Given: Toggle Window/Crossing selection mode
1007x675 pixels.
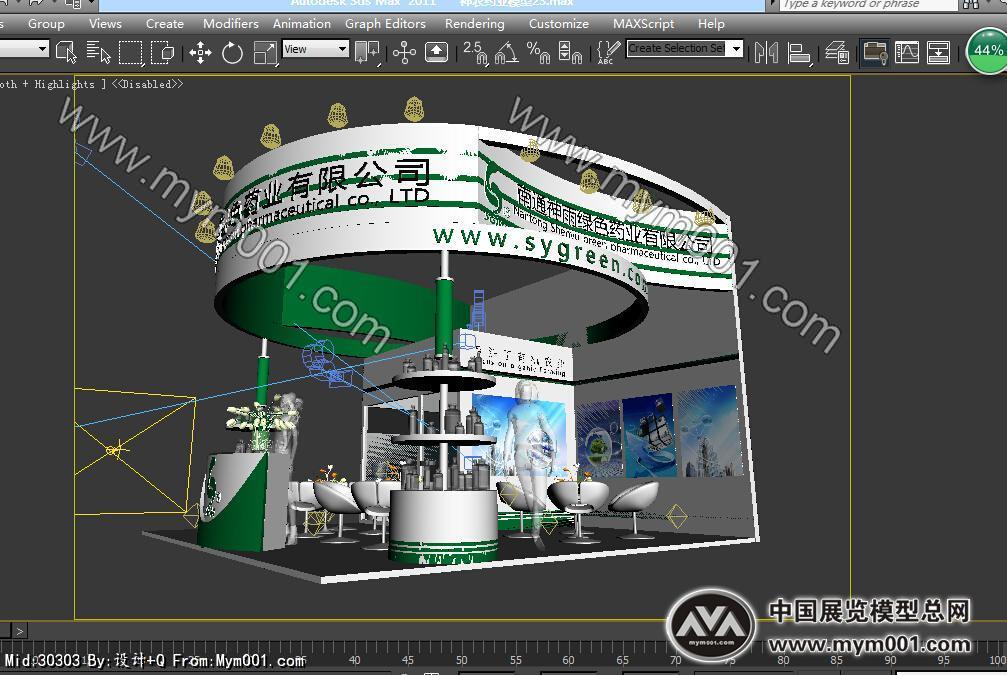Looking at the screenshot, I should click(162, 52).
